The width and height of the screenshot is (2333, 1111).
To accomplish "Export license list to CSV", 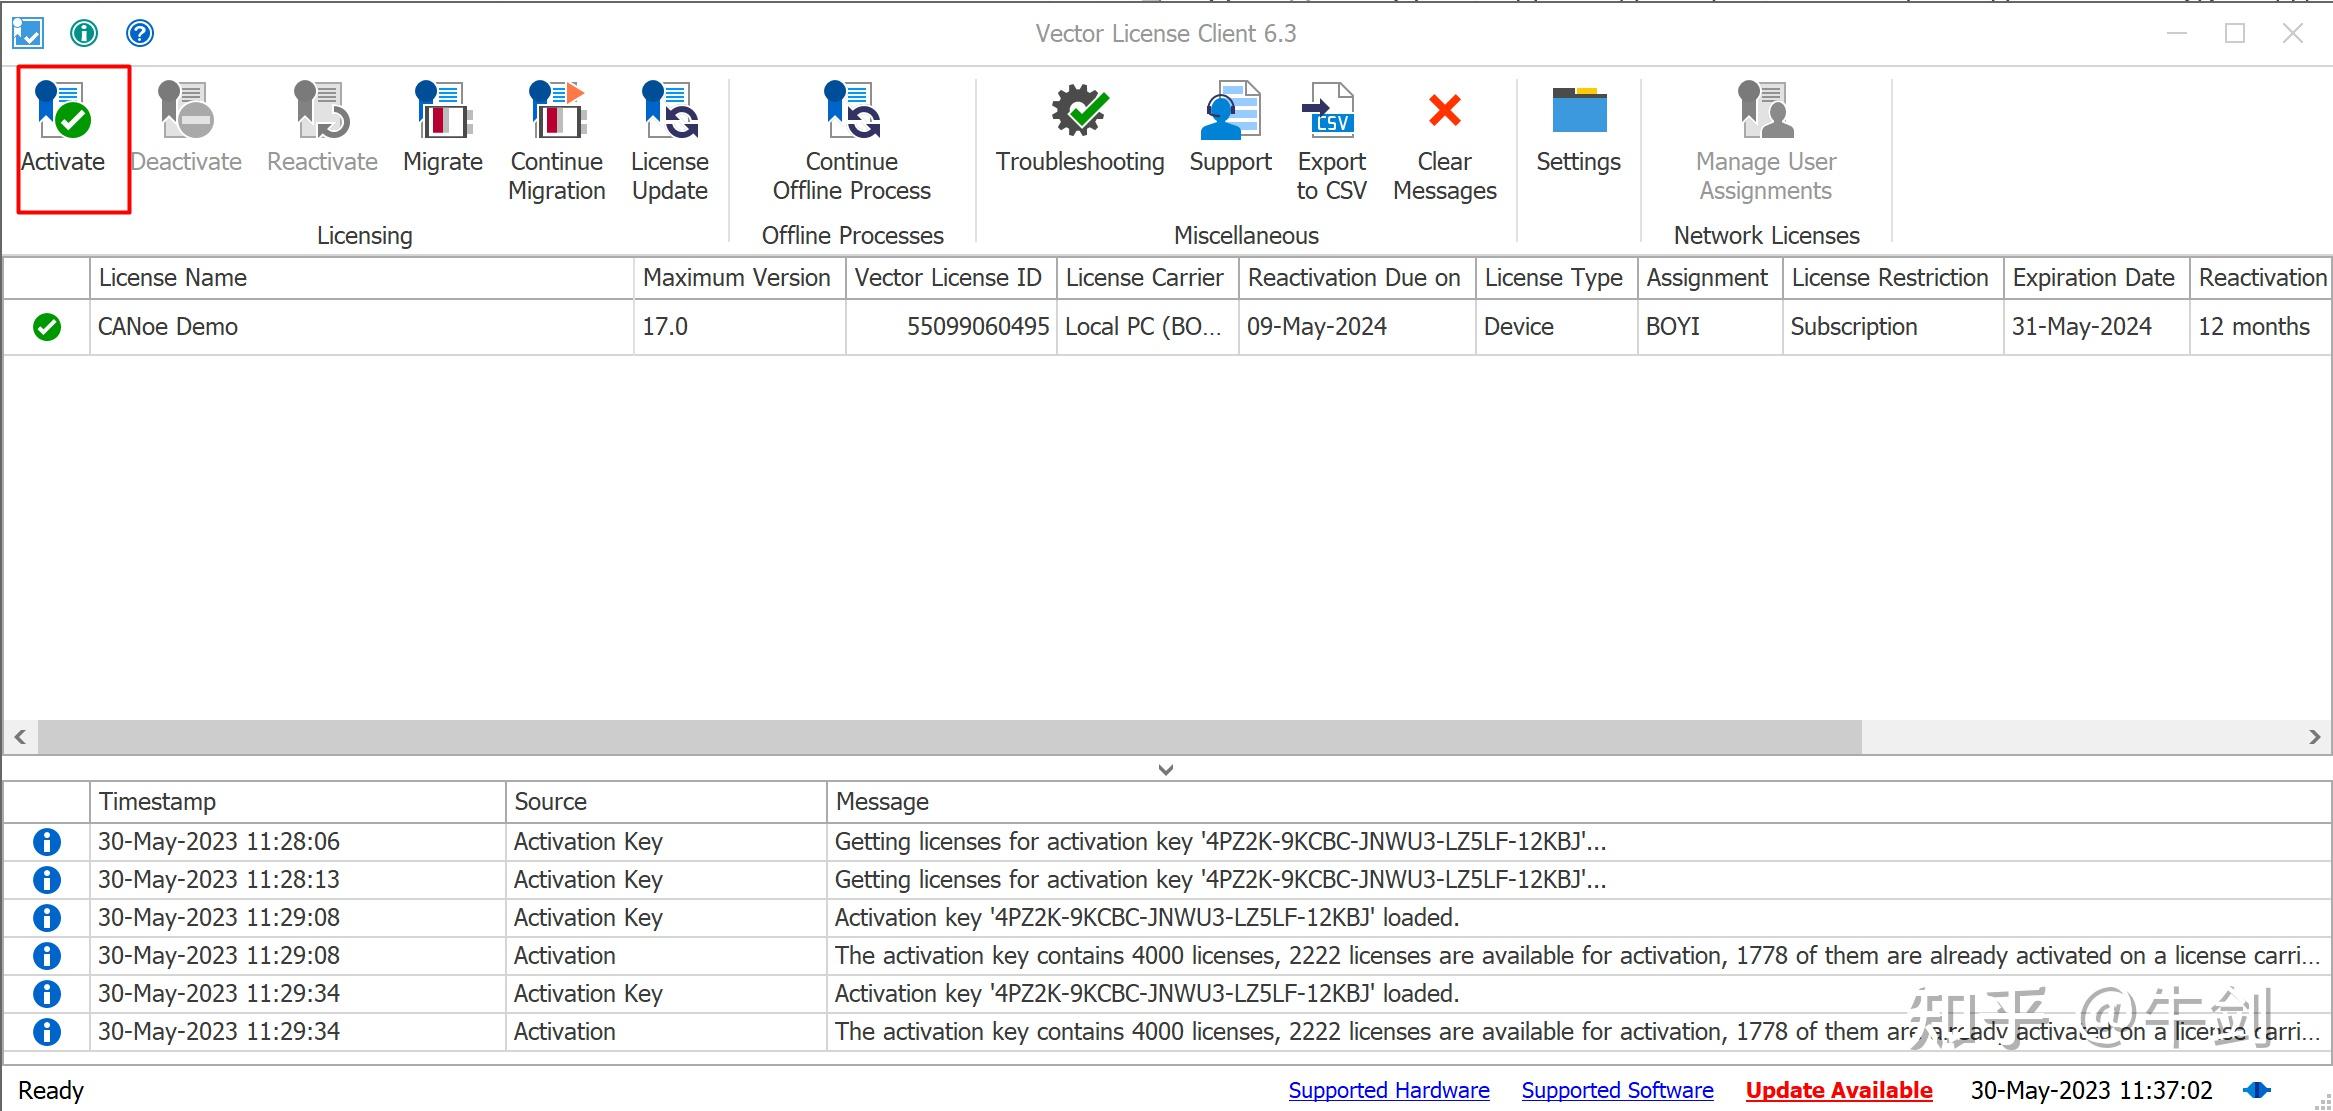I will [1330, 111].
